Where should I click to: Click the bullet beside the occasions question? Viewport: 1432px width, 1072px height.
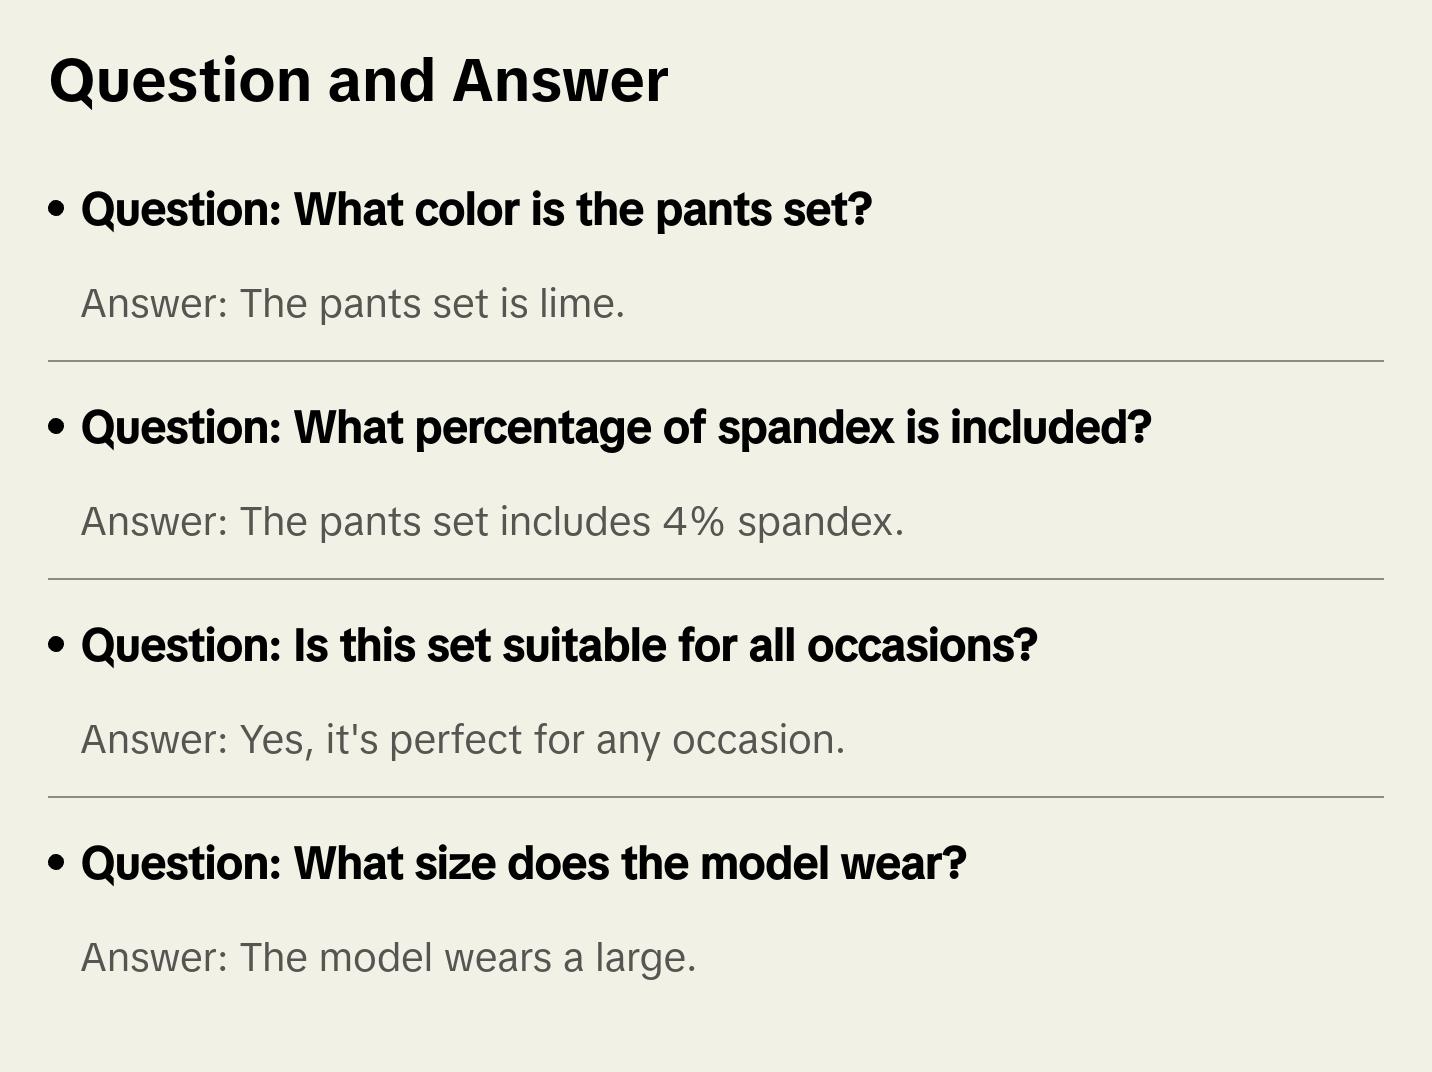57,646
